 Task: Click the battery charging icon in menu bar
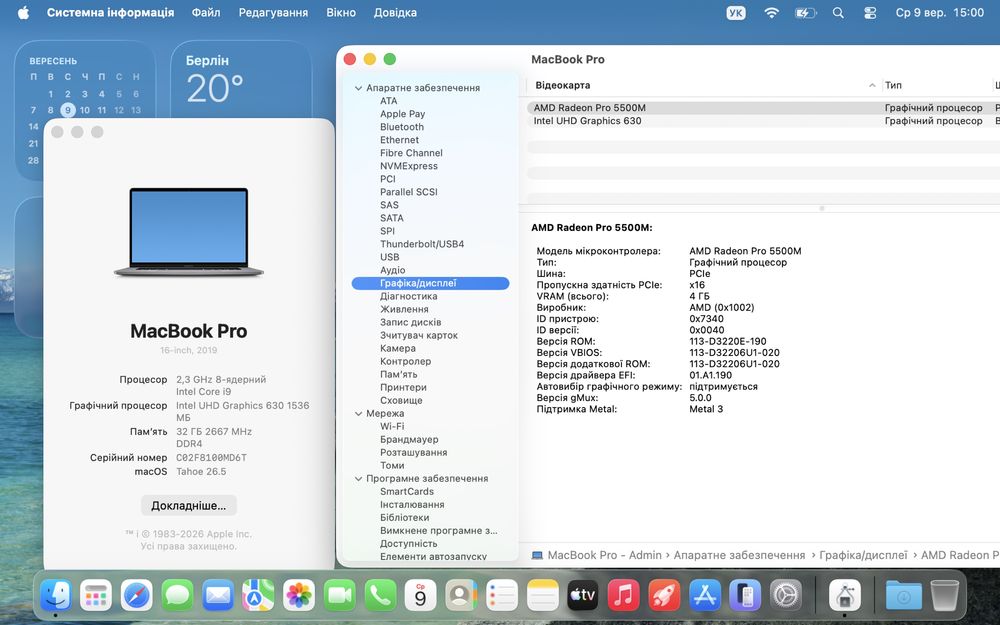805,13
